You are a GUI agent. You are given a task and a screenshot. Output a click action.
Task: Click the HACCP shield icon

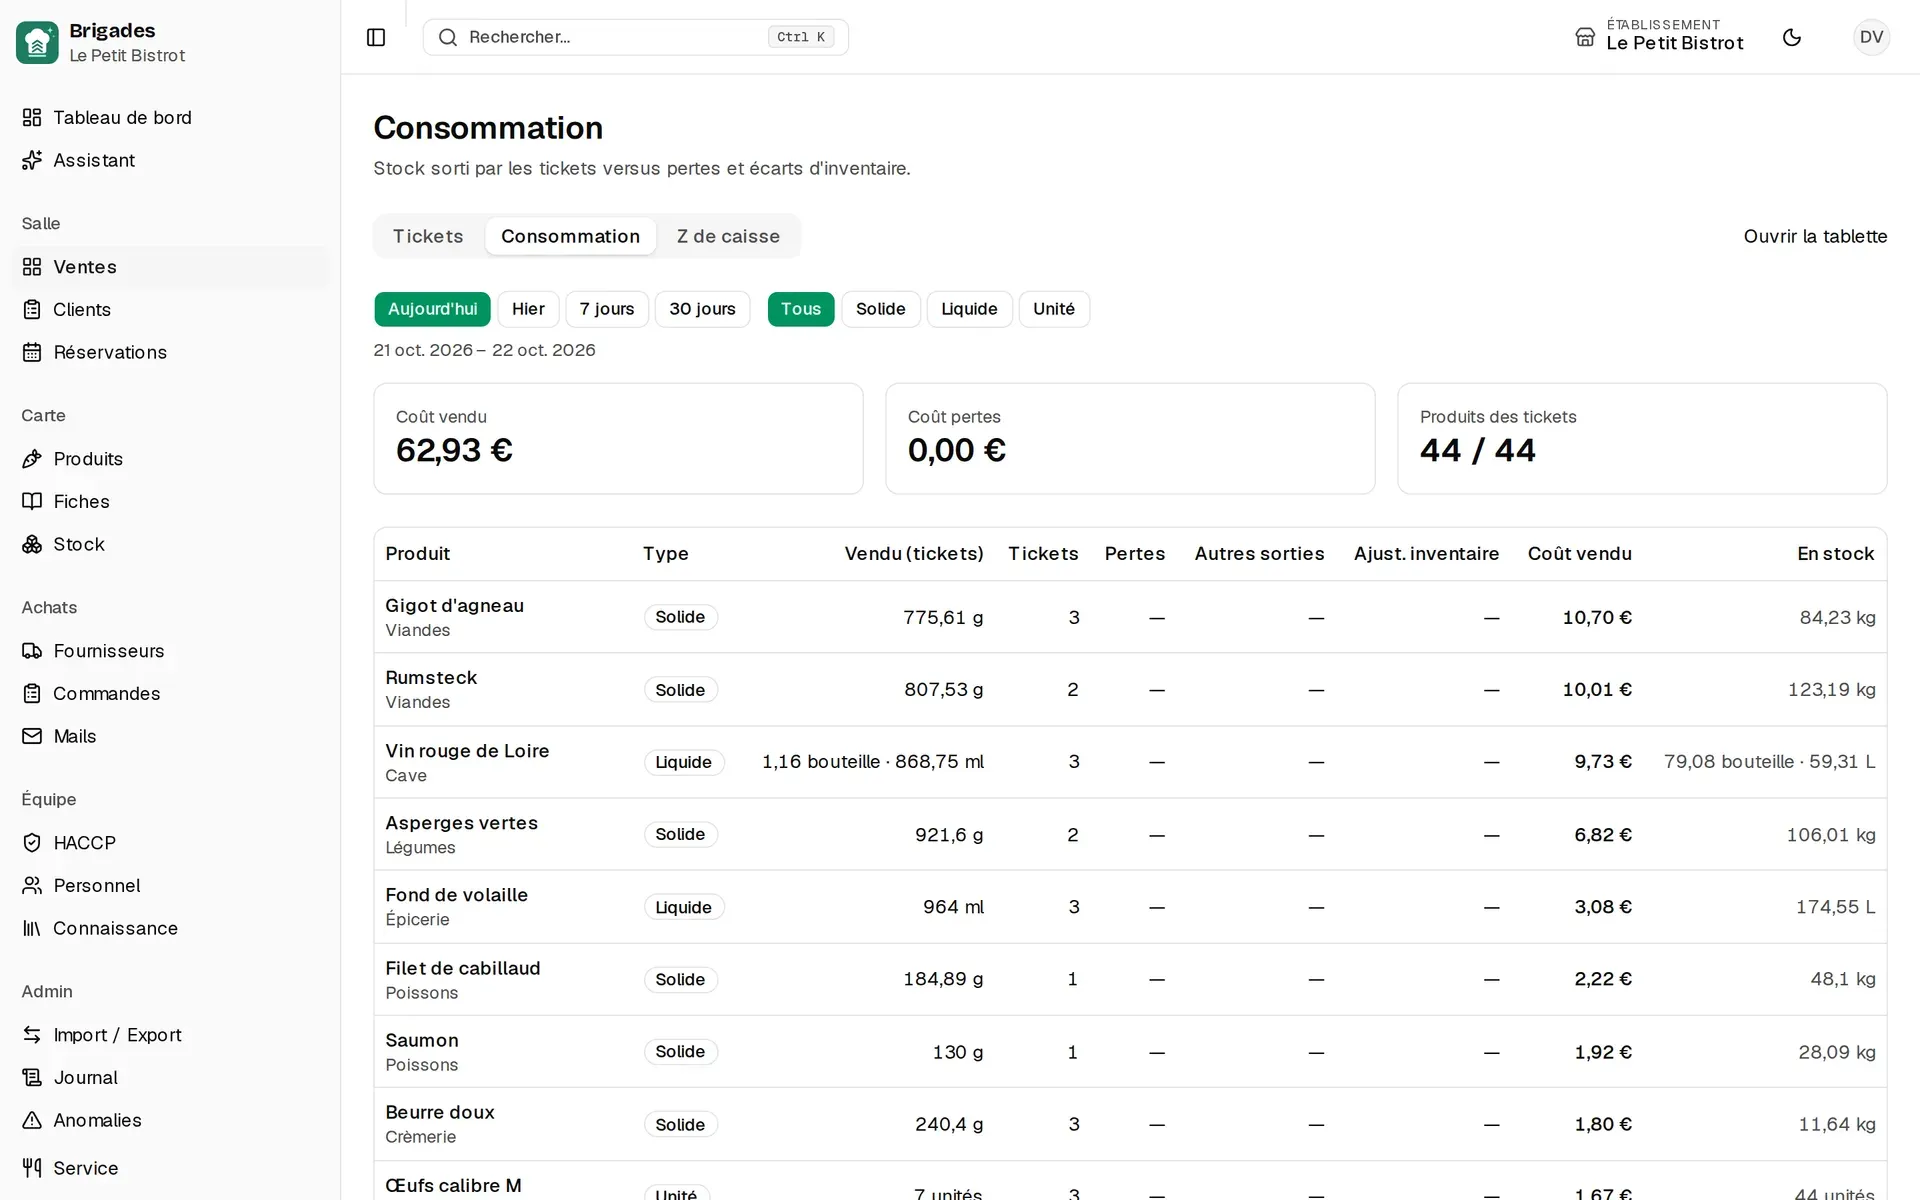(x=32, y=843)
